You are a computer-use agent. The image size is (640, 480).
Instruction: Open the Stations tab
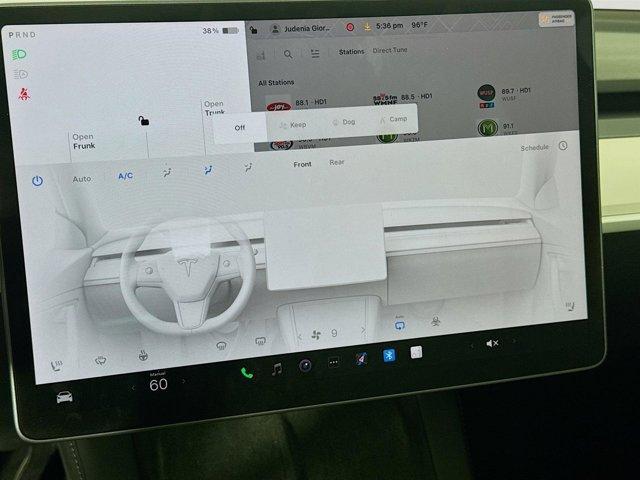pyautogui.click(x=351, y=52)
